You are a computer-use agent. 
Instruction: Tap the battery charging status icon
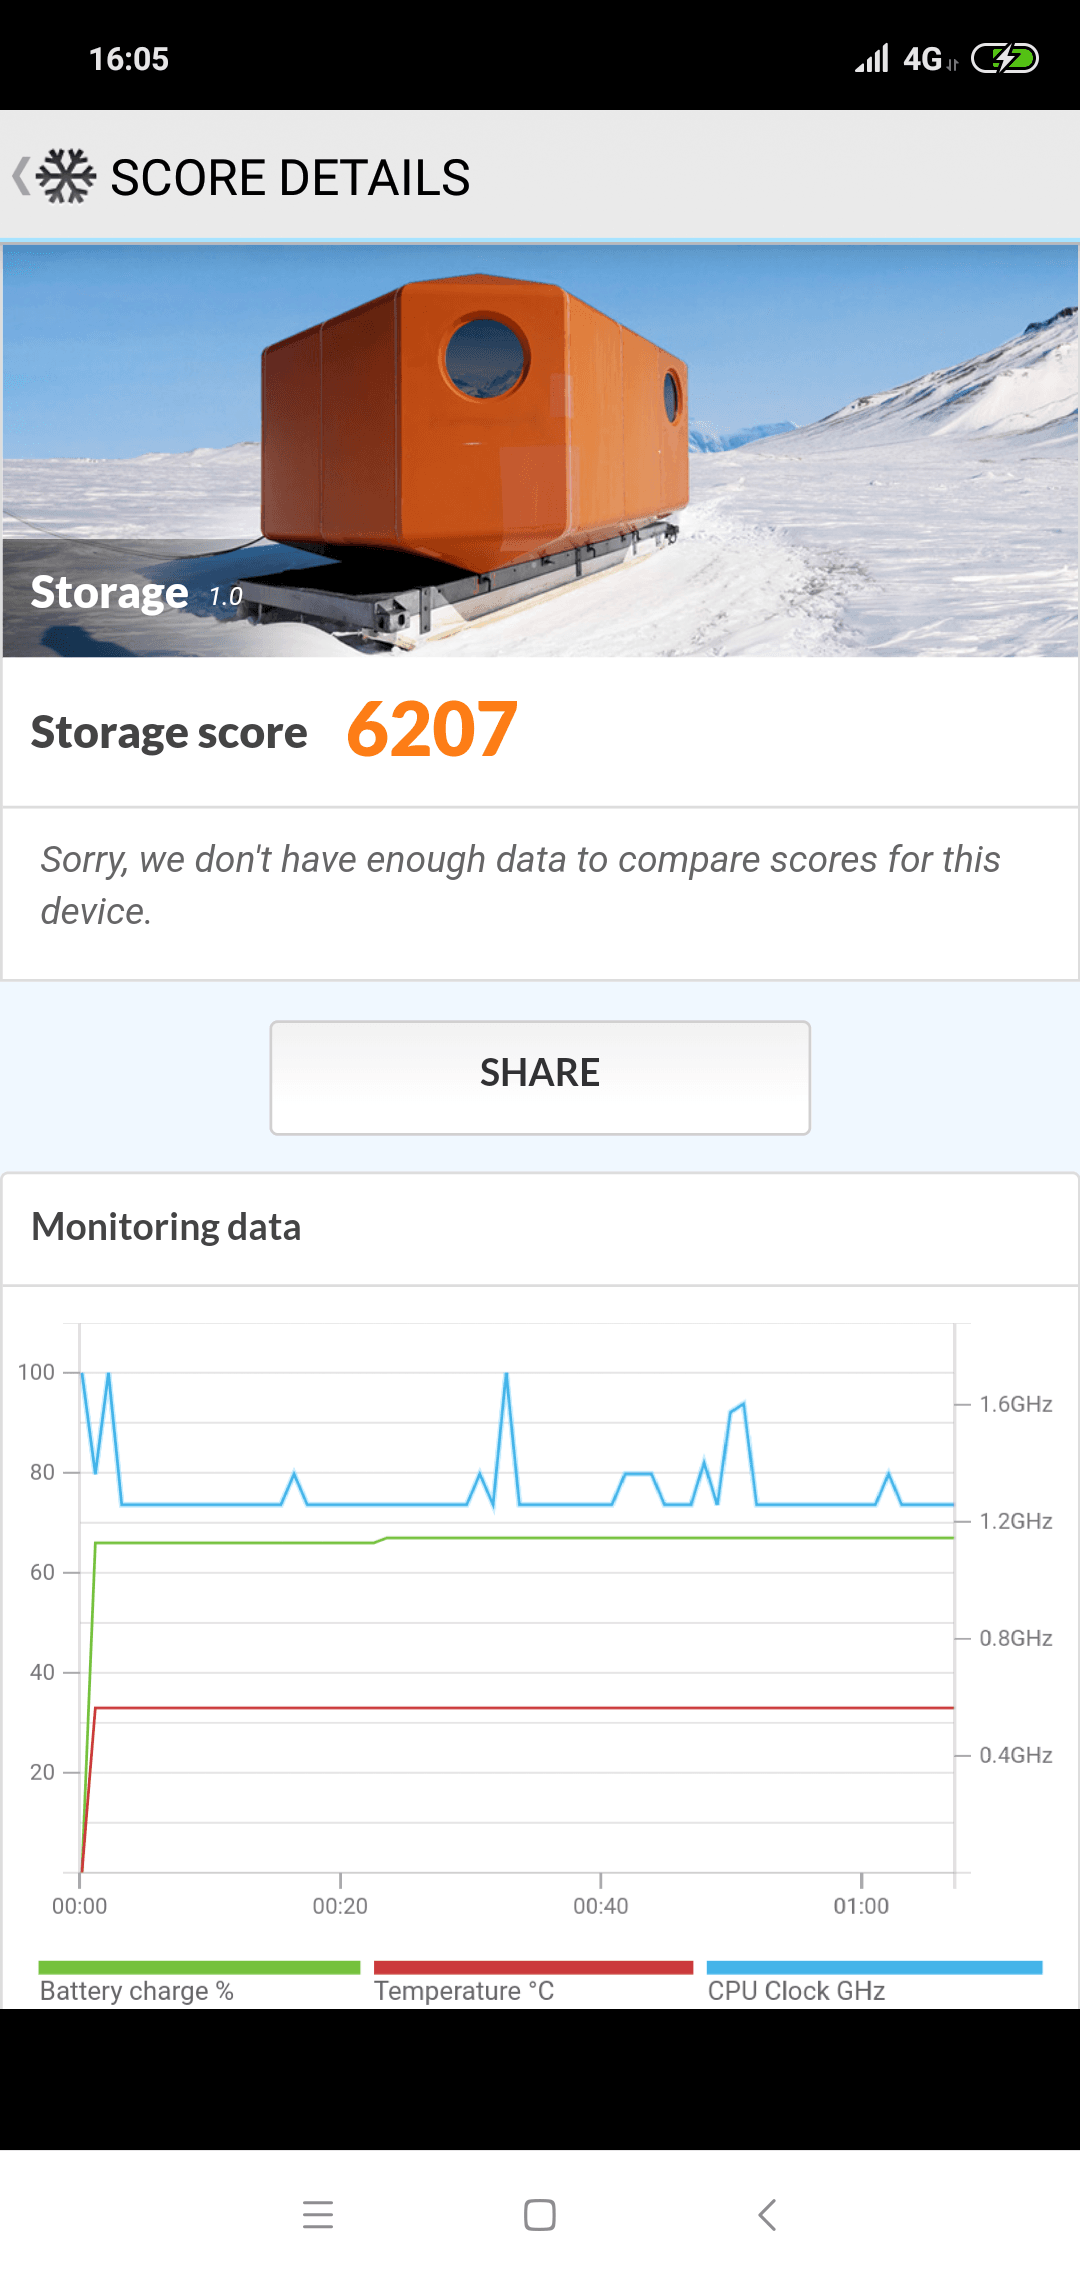click(x=1005, y=59)
